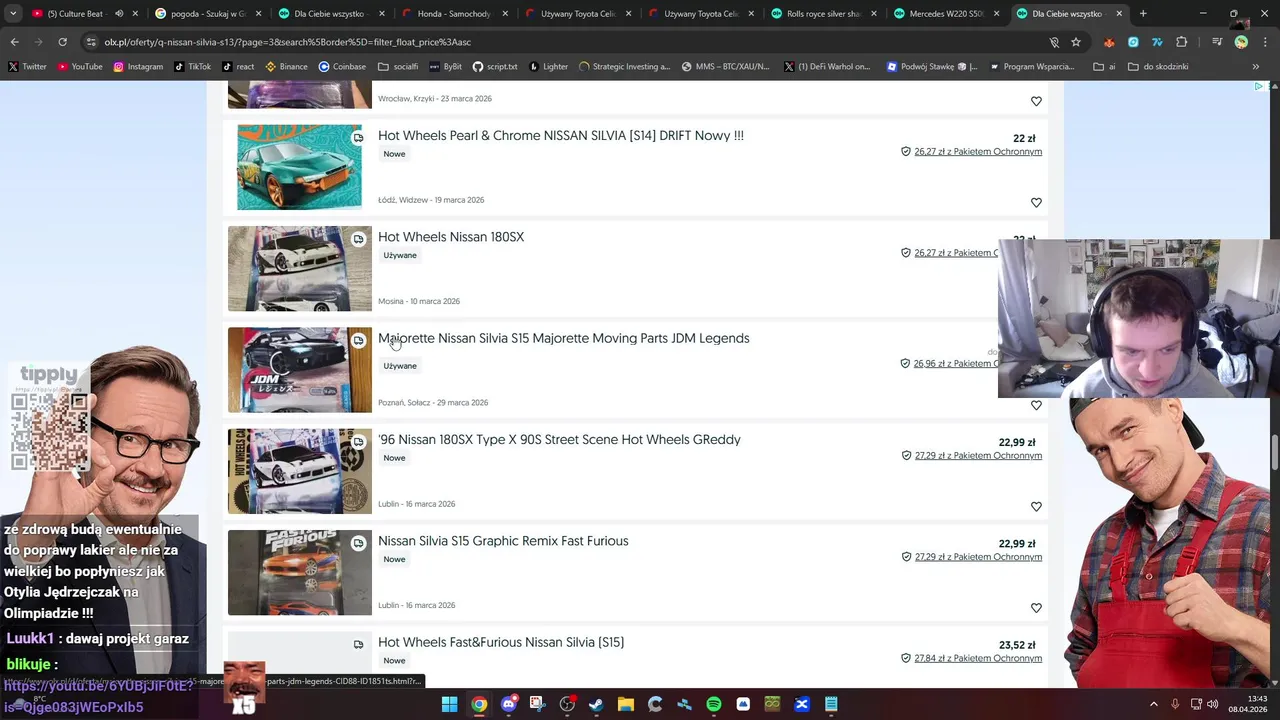This screenshot has height=720, width=1280.
Task: Click 27,29 zł z Pakietem Ochronnym under GReddy
Action: pyautogui.click(x=978, y=456)
